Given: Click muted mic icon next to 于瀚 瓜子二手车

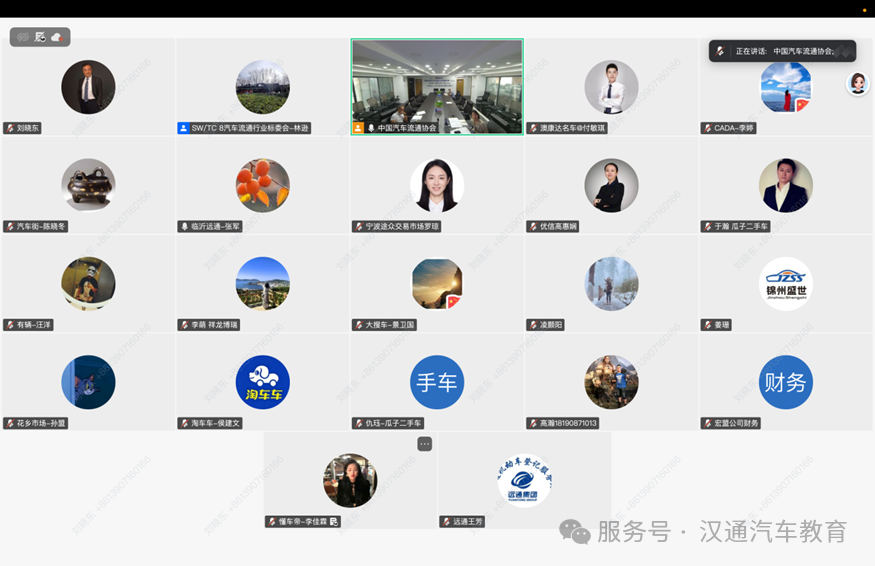Looking at the screenshot, I should 708,227.
